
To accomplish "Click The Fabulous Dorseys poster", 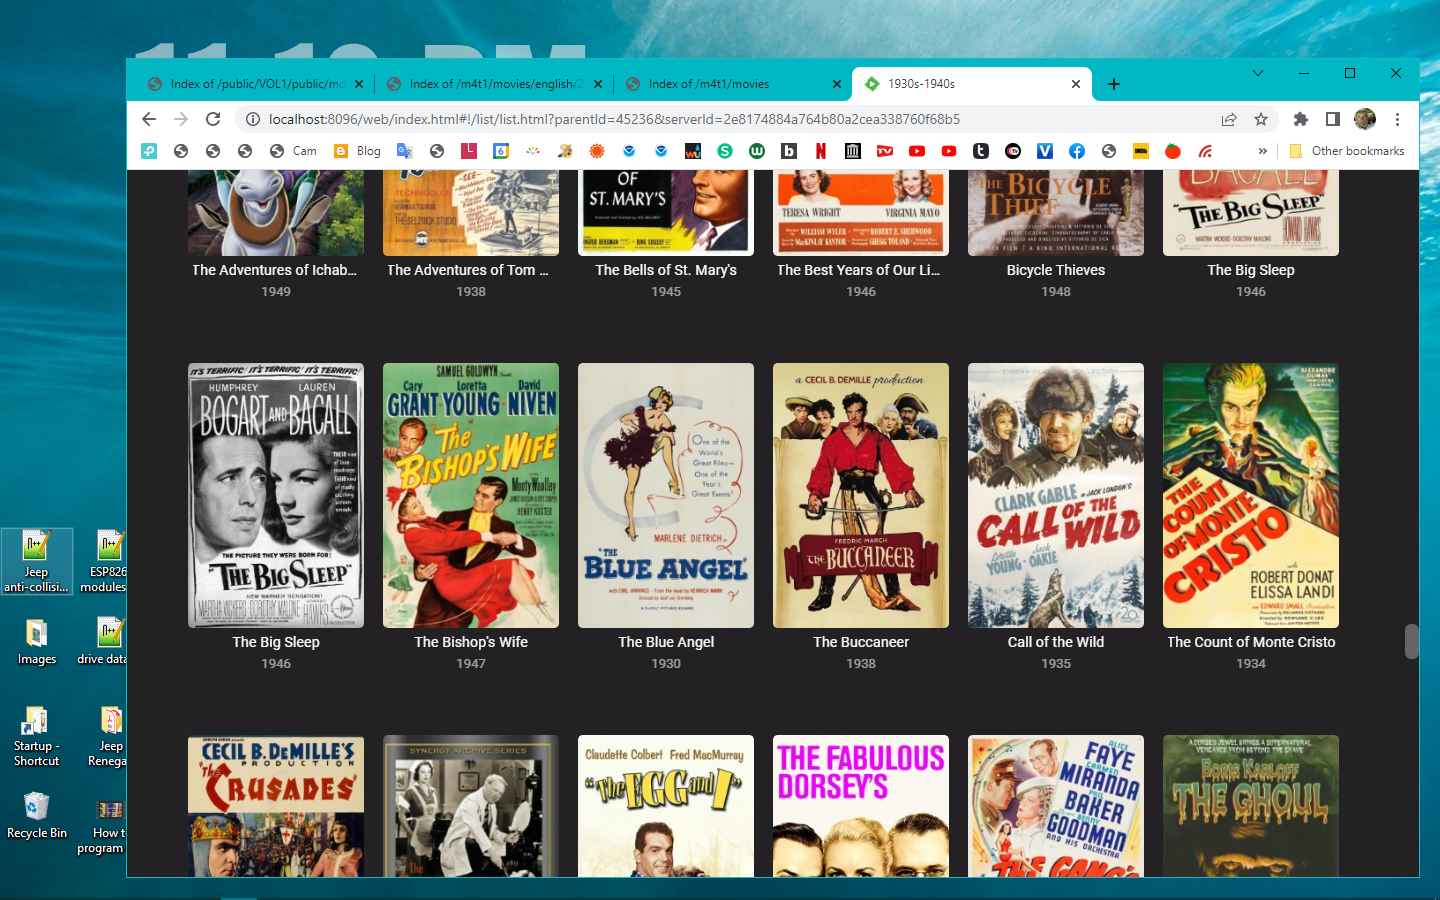I will tap(861, 806).
